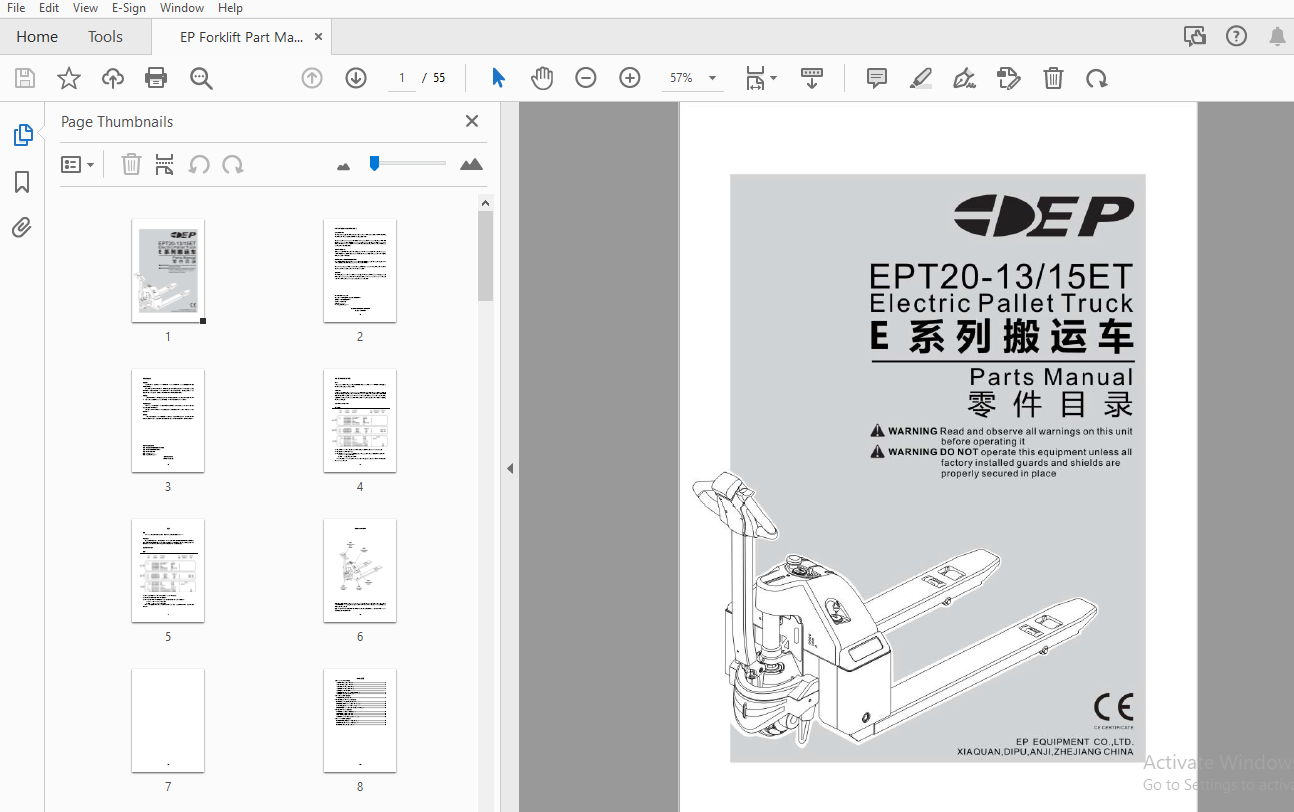The height and width of the screenshot is (812, 1294).
Task: Zoom out with the minus icon
Action: 586,78
